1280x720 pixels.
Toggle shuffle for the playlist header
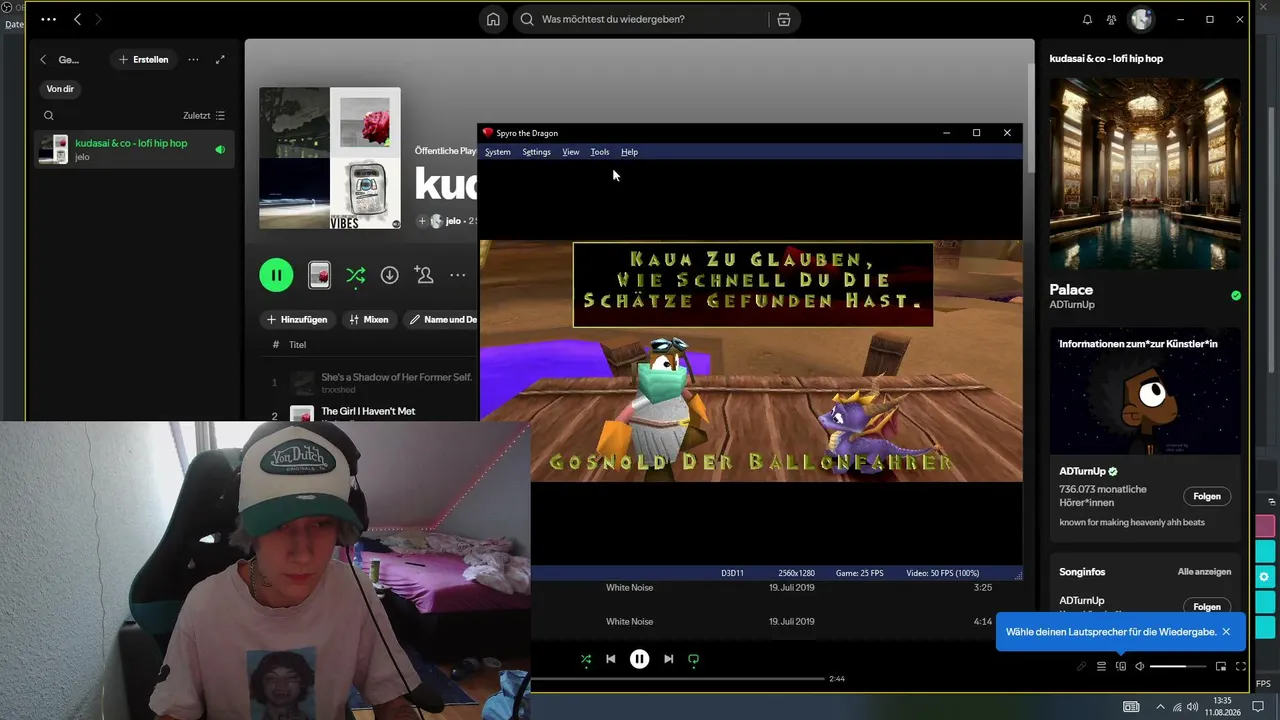tap(355, 275)
